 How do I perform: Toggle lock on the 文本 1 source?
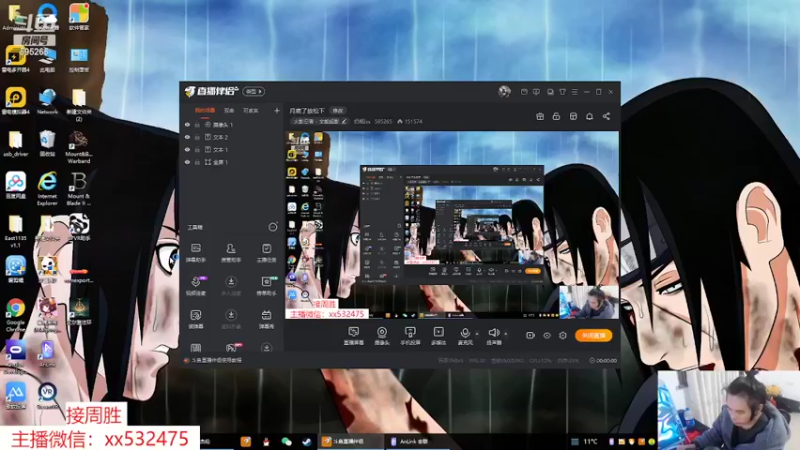coord(197,149)
